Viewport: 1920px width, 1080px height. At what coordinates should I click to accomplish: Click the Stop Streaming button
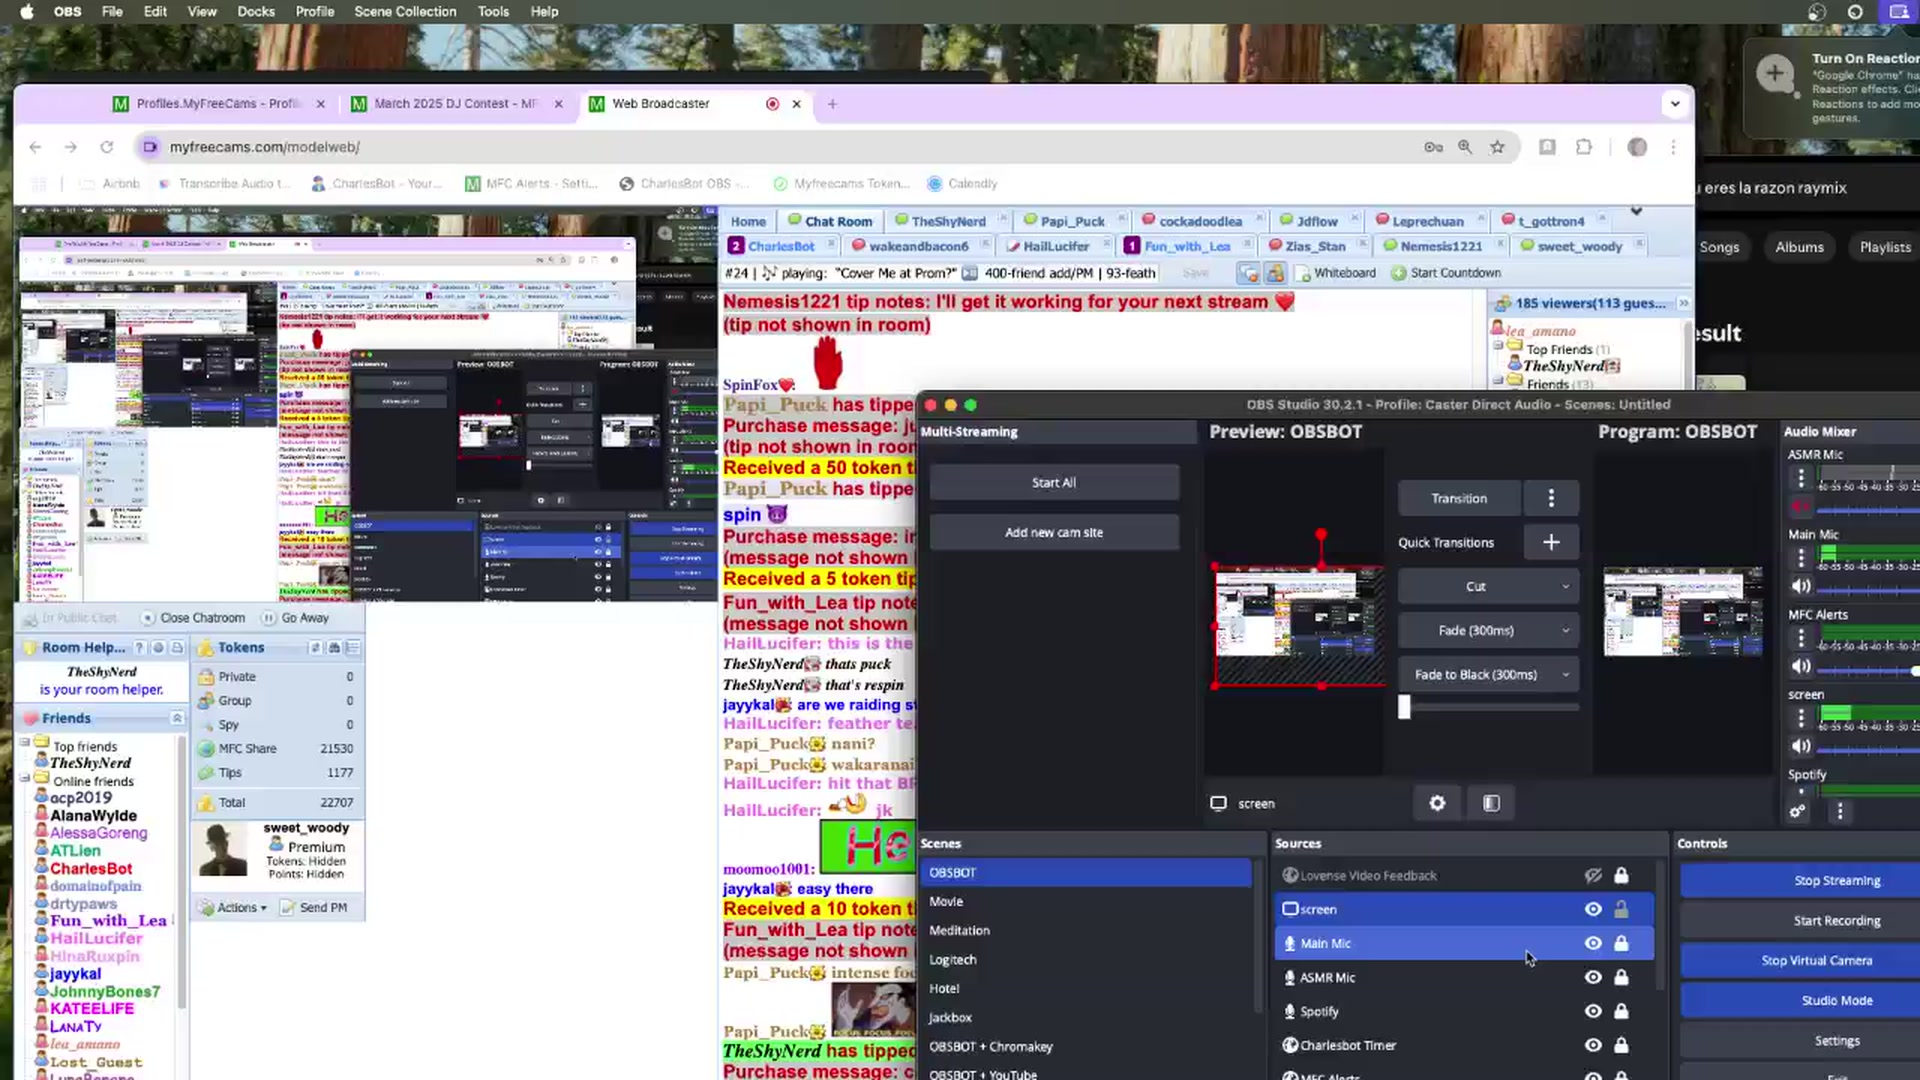[x=1837, y=881]
